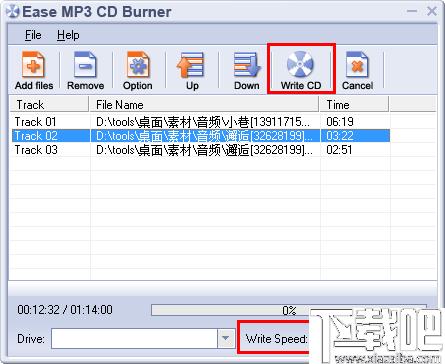
Task: Select the Track 03 row
Action: [201, 150]
